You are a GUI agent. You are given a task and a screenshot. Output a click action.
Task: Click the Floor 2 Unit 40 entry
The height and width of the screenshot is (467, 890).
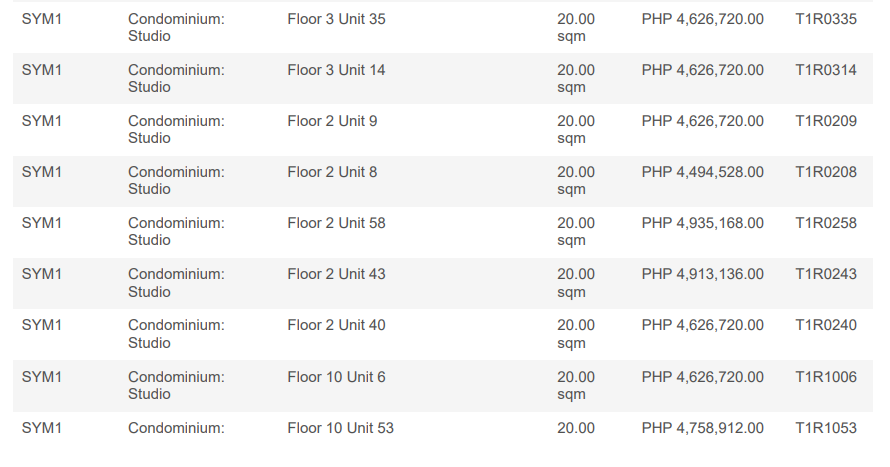[x=336, y=325]
